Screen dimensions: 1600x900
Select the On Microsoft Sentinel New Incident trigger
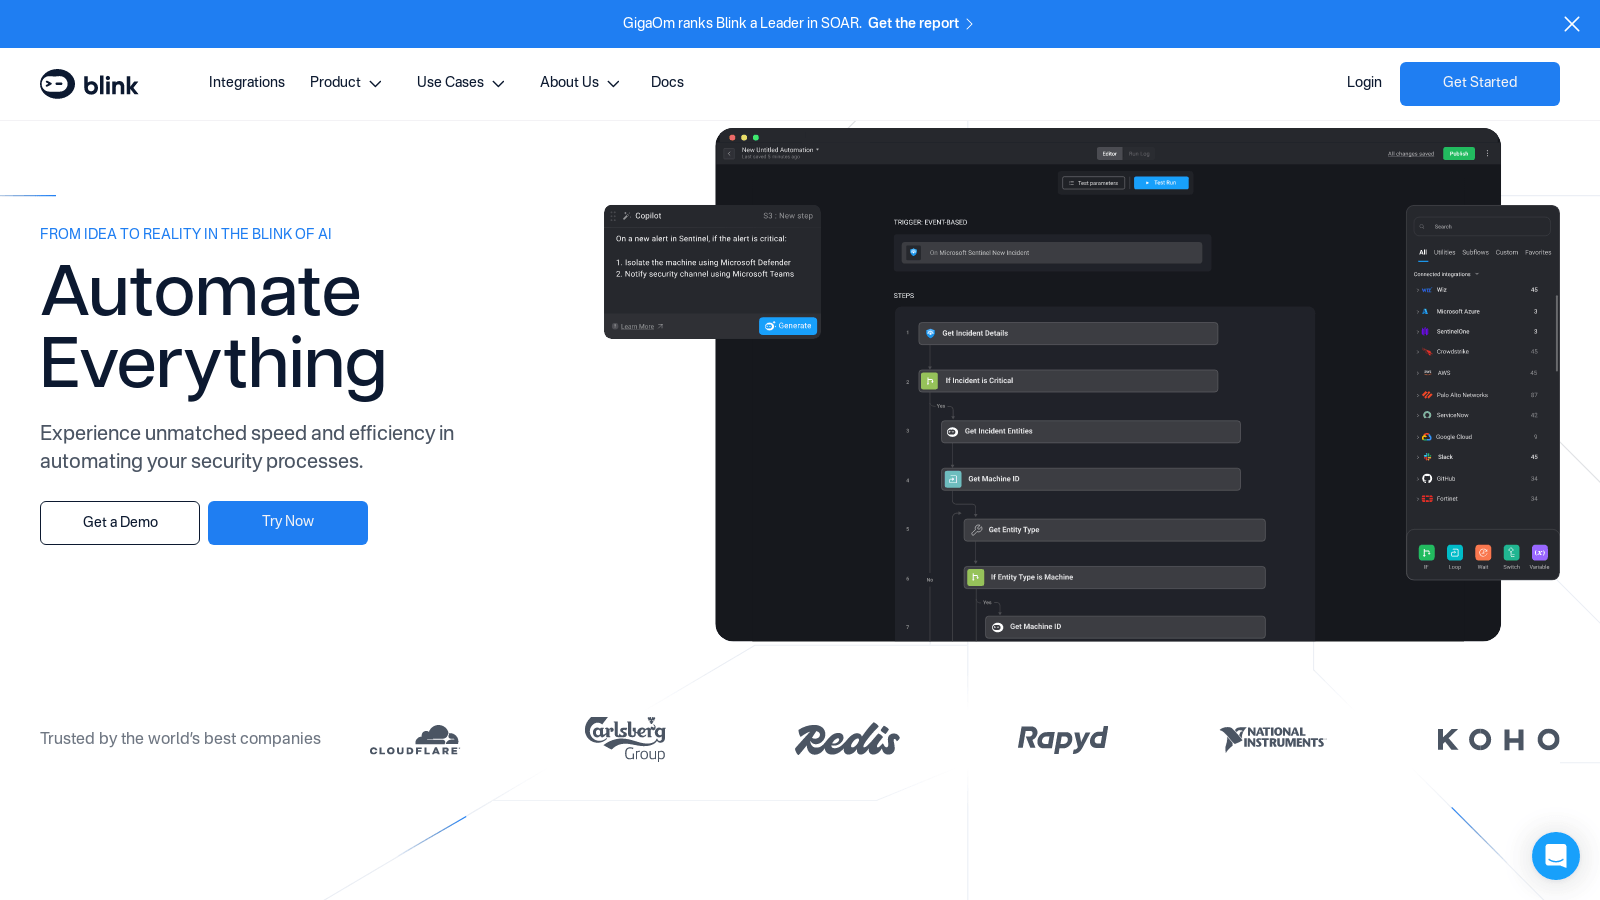[x=1052, y=253]
